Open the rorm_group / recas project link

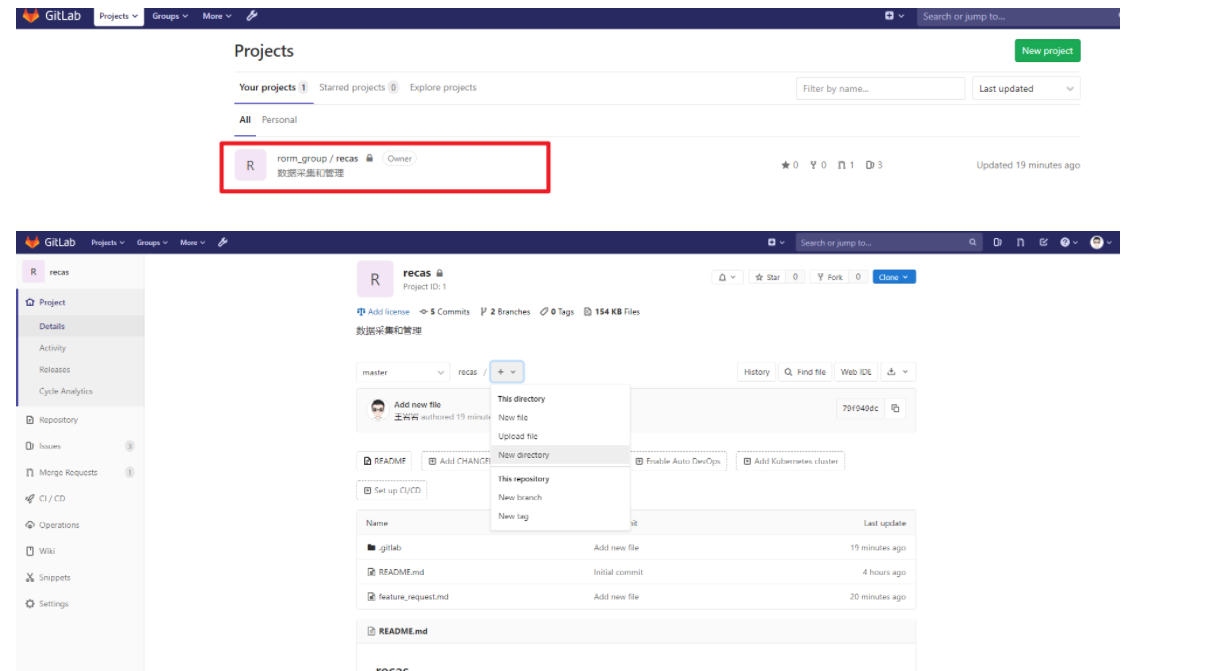(317, 158)
